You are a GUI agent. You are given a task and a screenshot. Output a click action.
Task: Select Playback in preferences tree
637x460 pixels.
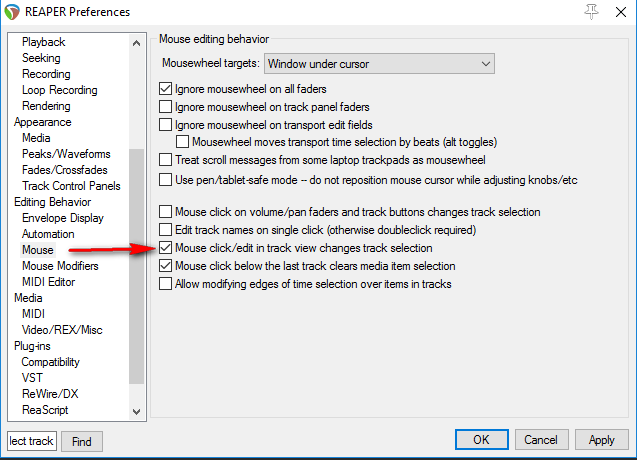coord(43,42)
